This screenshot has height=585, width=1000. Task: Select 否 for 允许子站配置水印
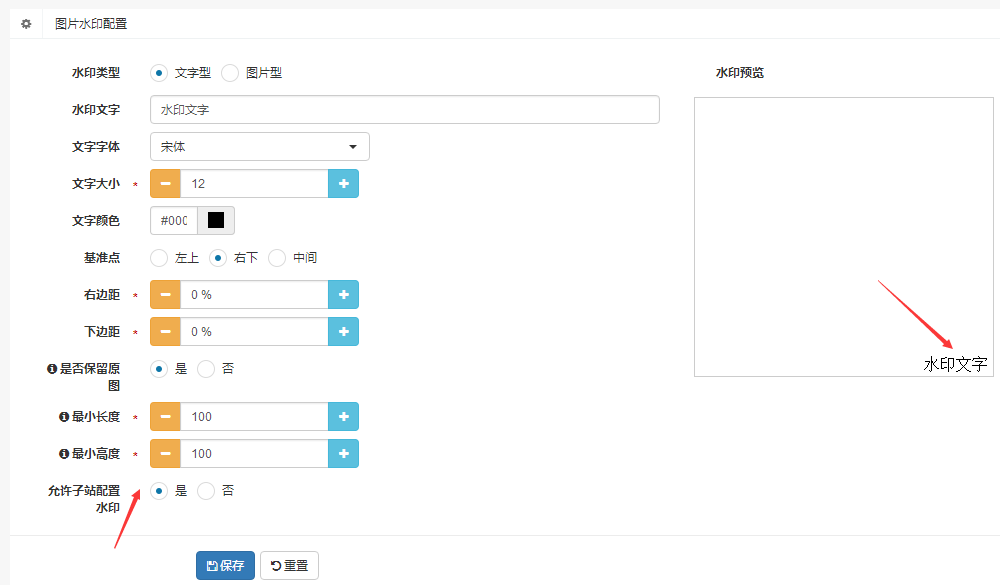click(206, 491)
